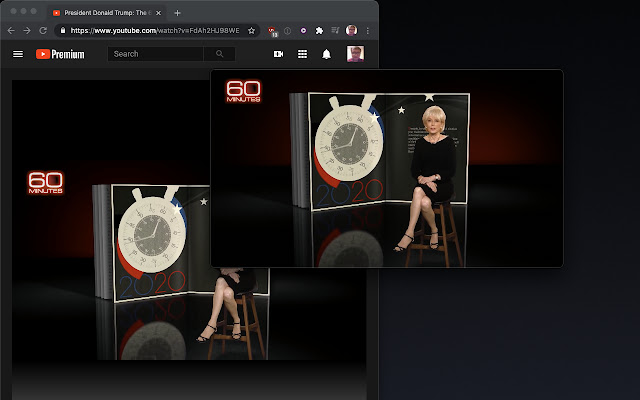Open notifications bell
640x400 pixels.
(327, 54)
